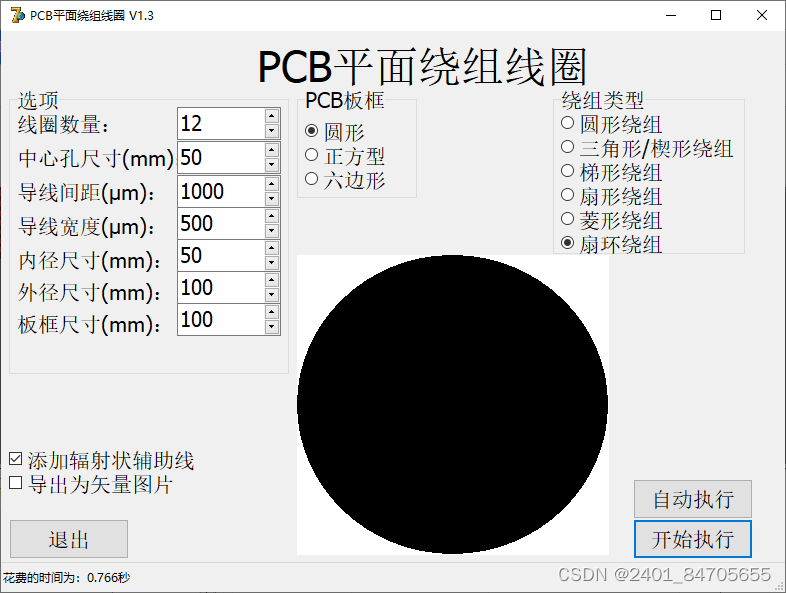Viewport: 786px width, 593px height.
Task: Click the 退出 button
Action: [69, 539]
